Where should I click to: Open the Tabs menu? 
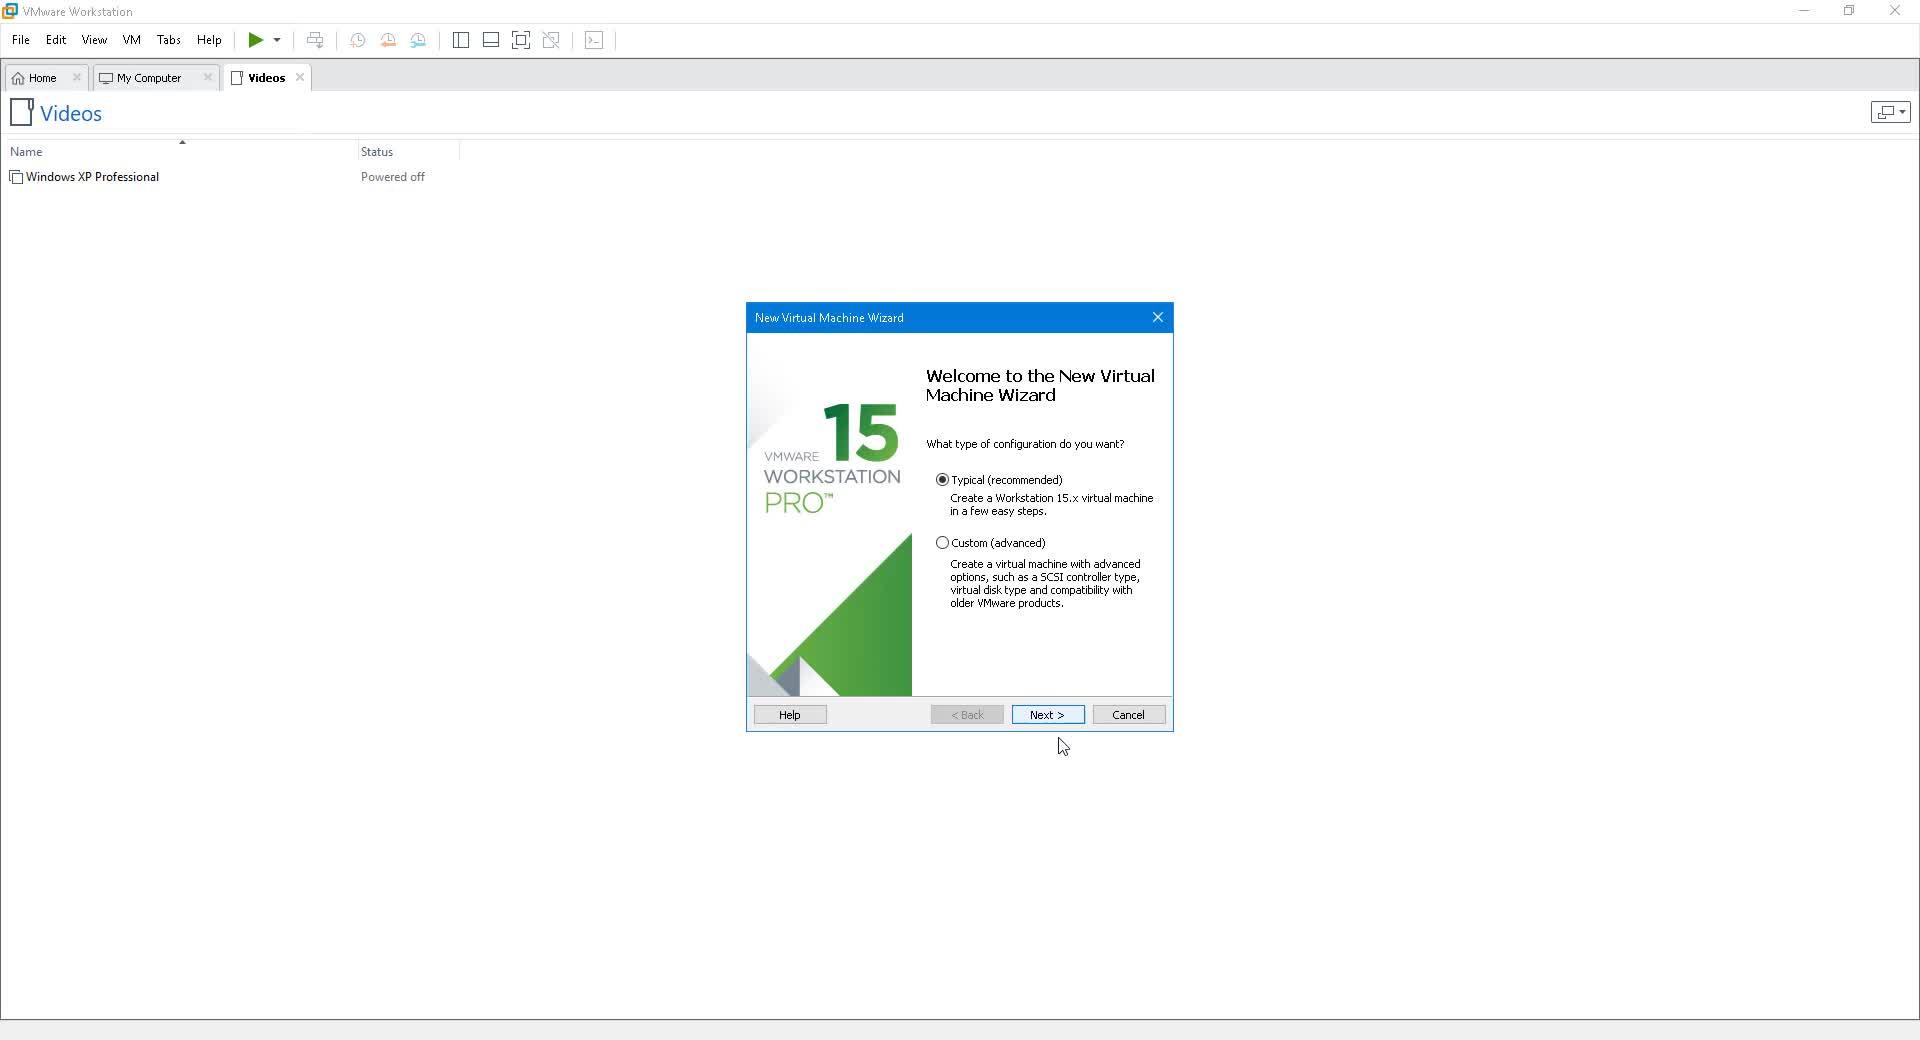pyautogui.click(x=168, y=40)
